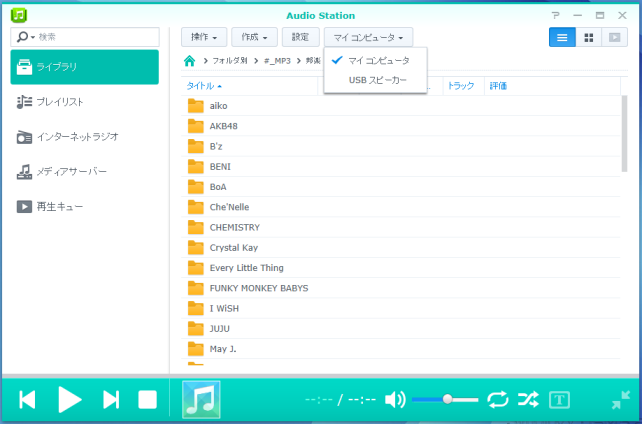The height and width of the screenshot is (424, 642).
Task: Select the AKB48 row text
Action: coord(224,126)
